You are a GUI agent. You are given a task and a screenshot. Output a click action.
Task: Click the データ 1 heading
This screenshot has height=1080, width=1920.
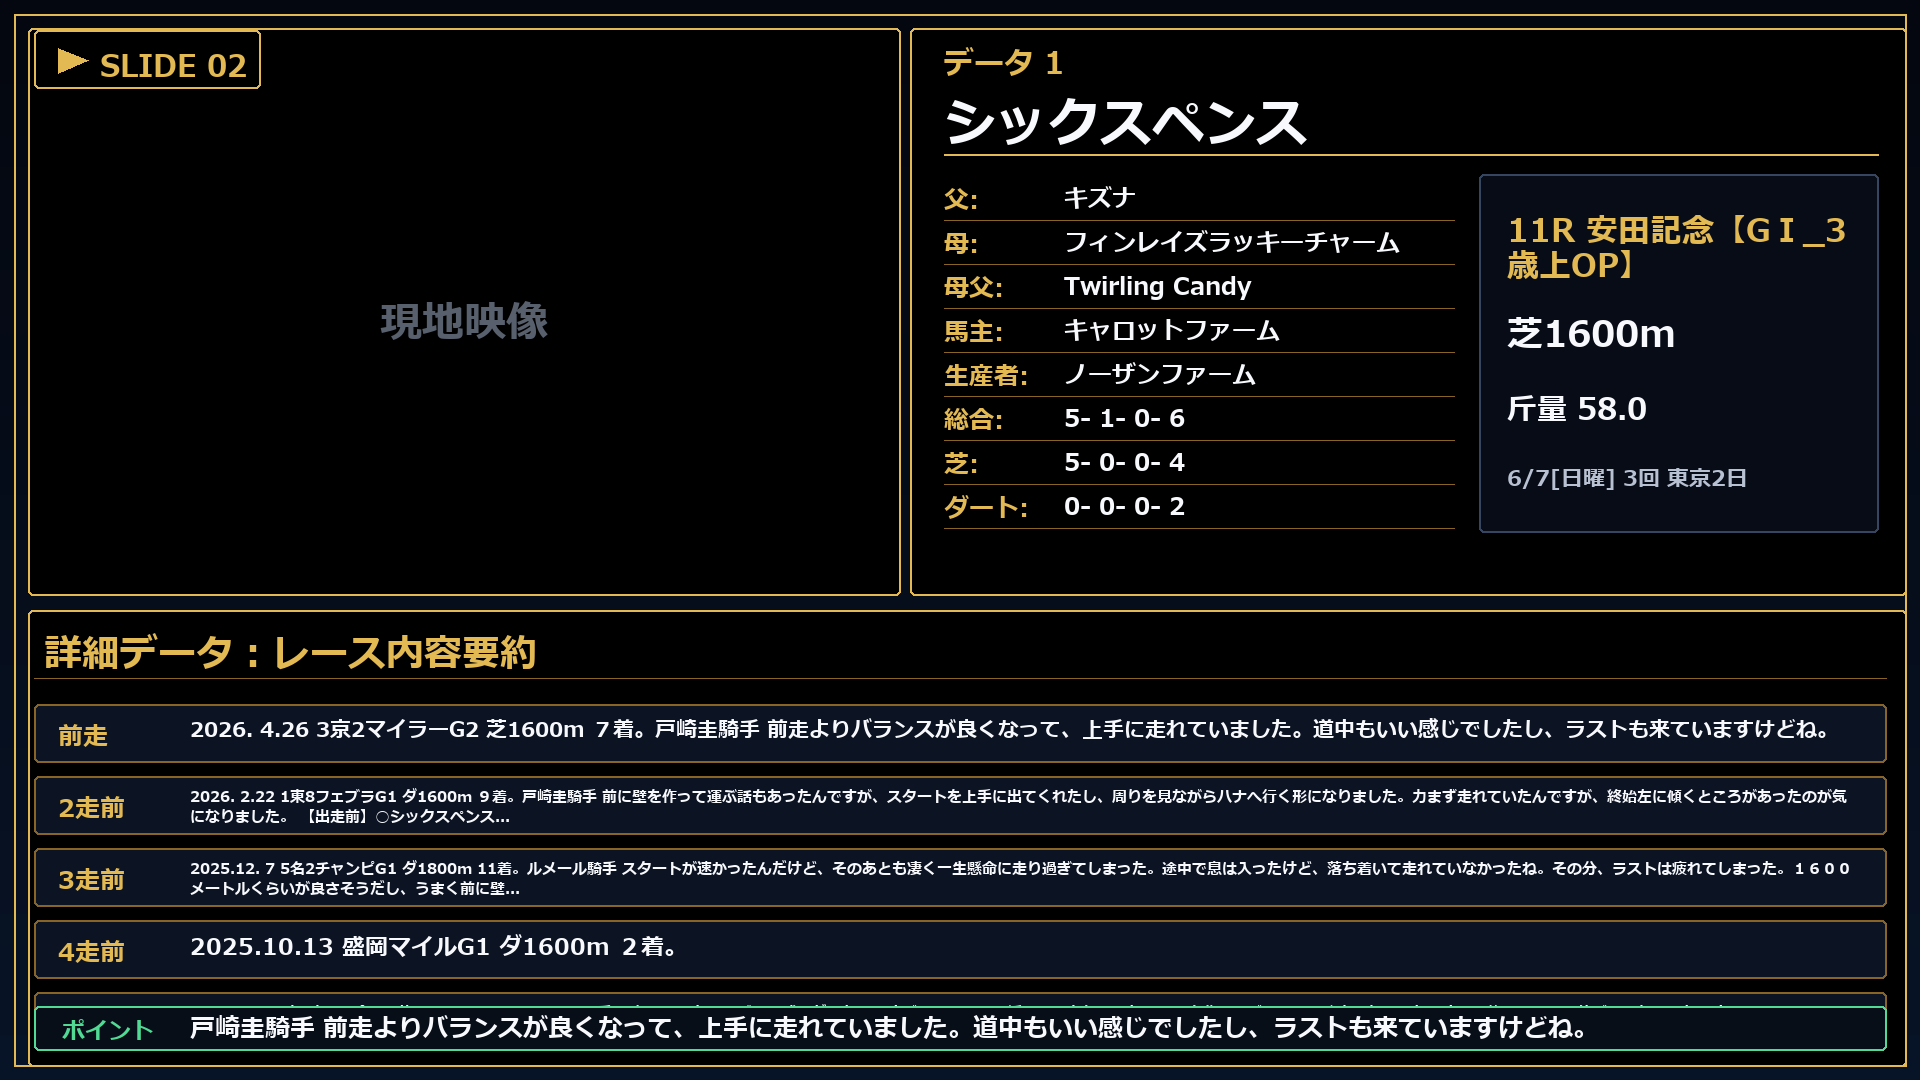click(1003, 63)
